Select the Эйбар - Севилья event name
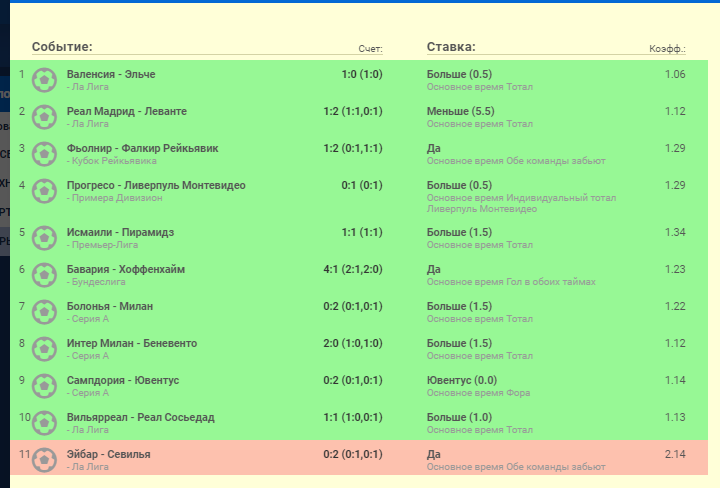This screenshot has width=720, height=488. [108, 454]
